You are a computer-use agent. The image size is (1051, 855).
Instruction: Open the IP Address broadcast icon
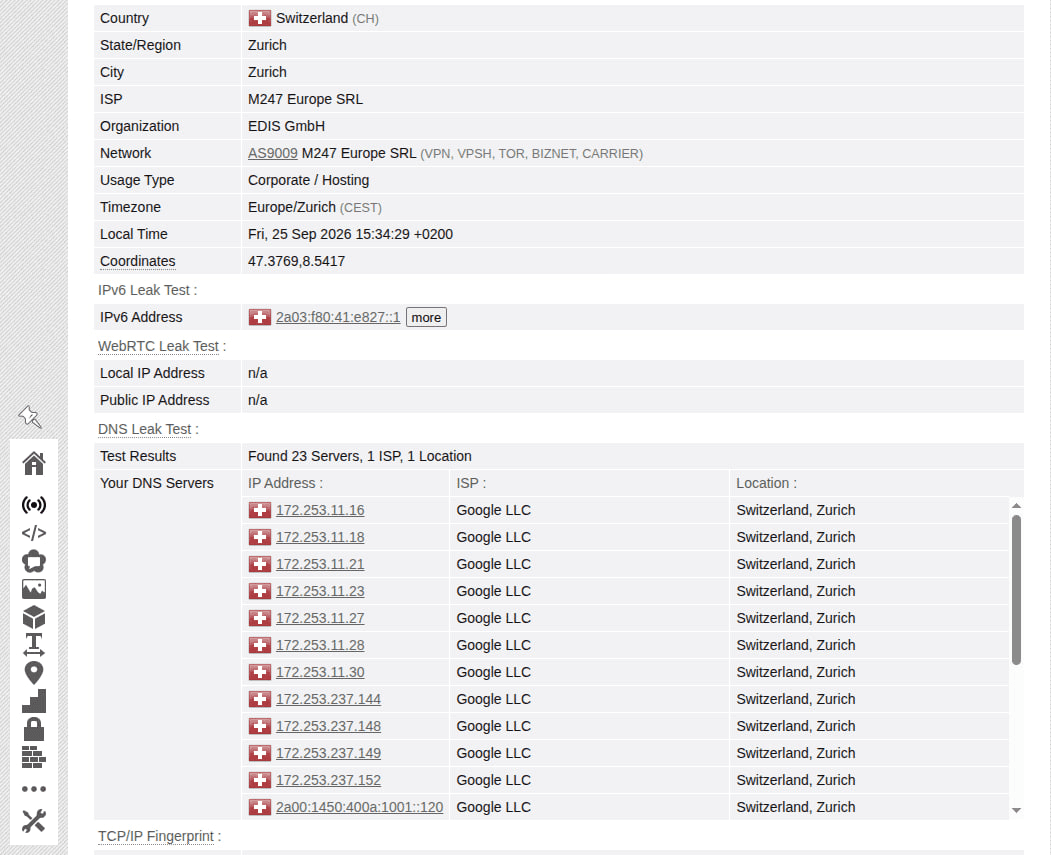pyautogui.click(x=34, y=505)
